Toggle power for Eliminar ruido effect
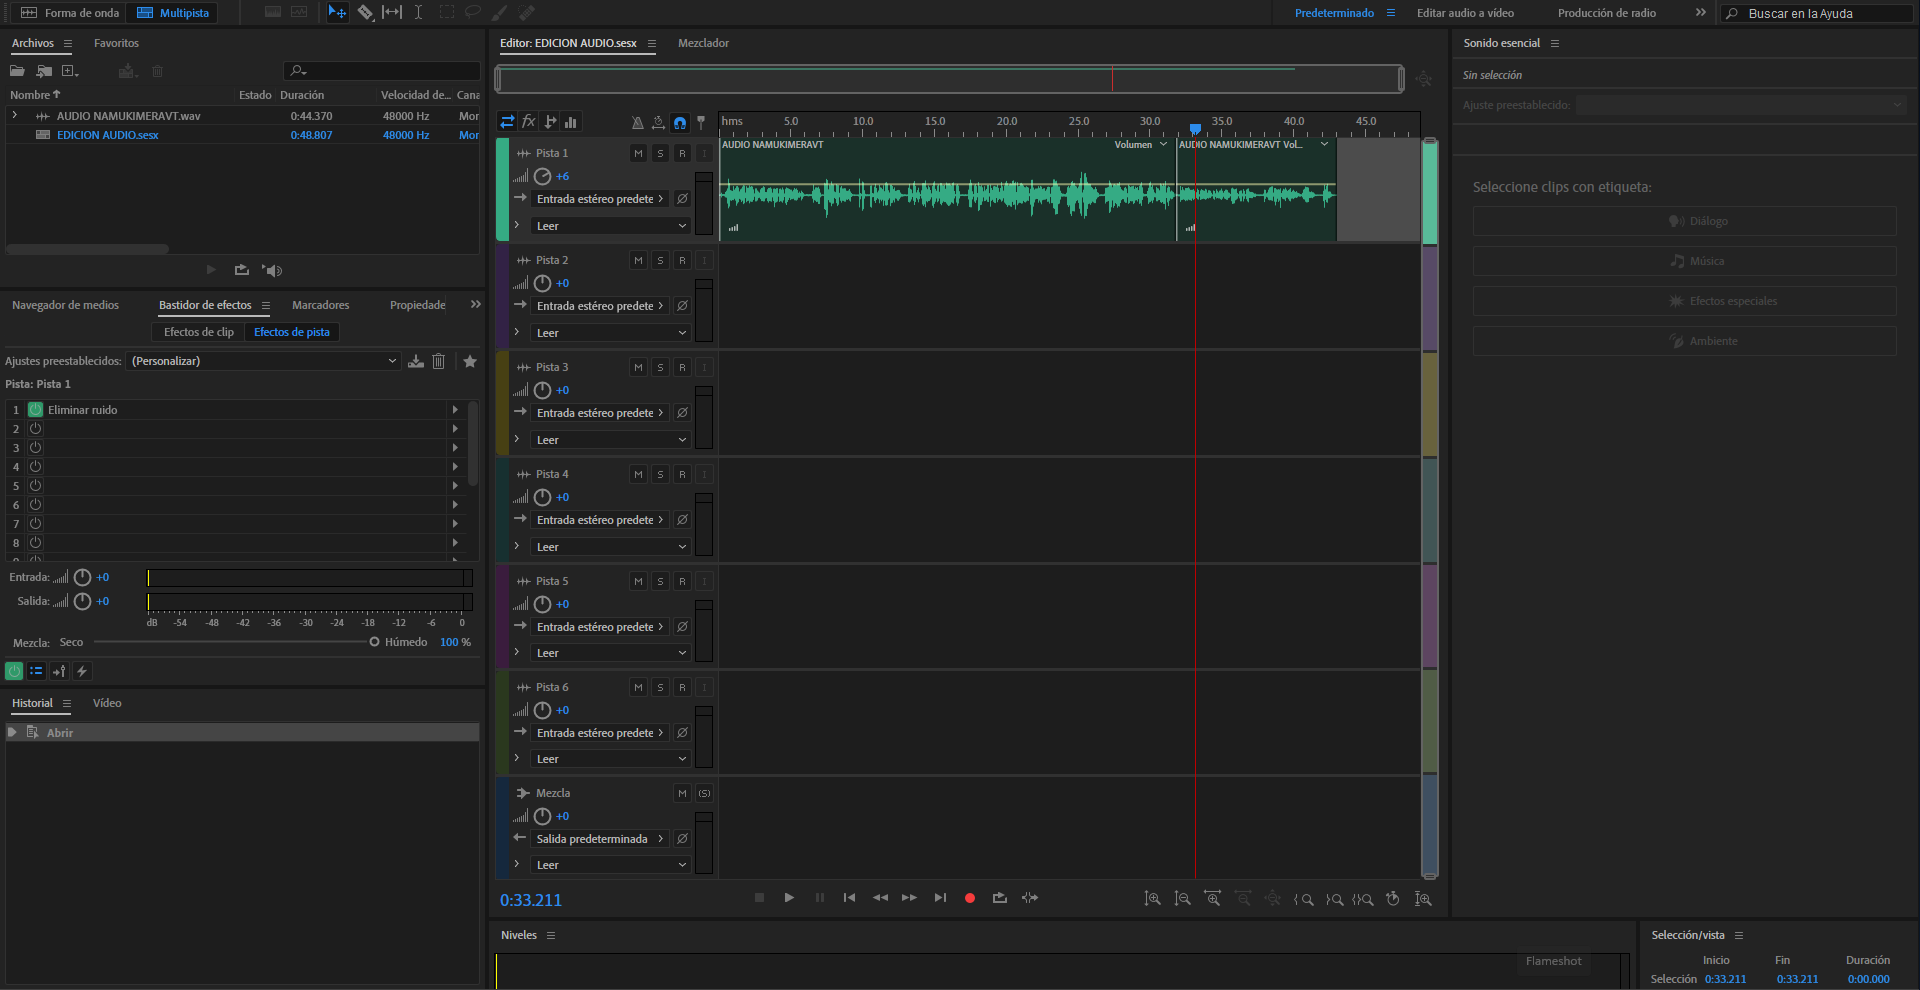Image resolution: width=1920 pixels, height=990 pixels. pos(35,410)
